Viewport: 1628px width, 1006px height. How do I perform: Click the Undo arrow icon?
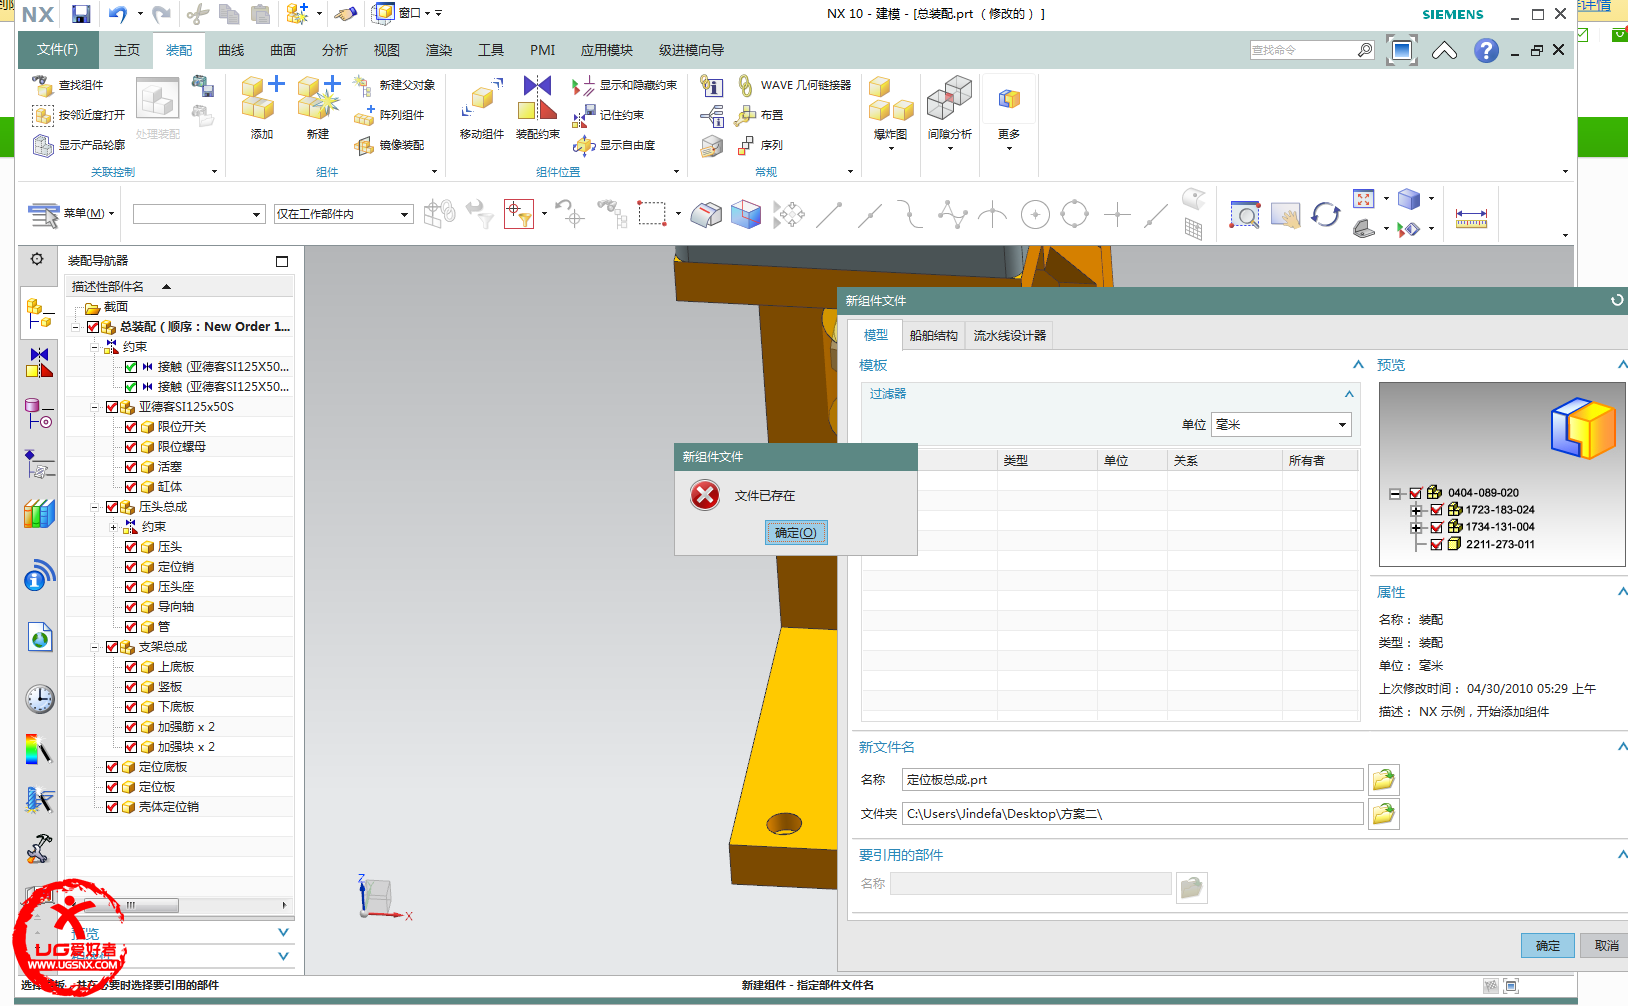(x=118, y=14)
